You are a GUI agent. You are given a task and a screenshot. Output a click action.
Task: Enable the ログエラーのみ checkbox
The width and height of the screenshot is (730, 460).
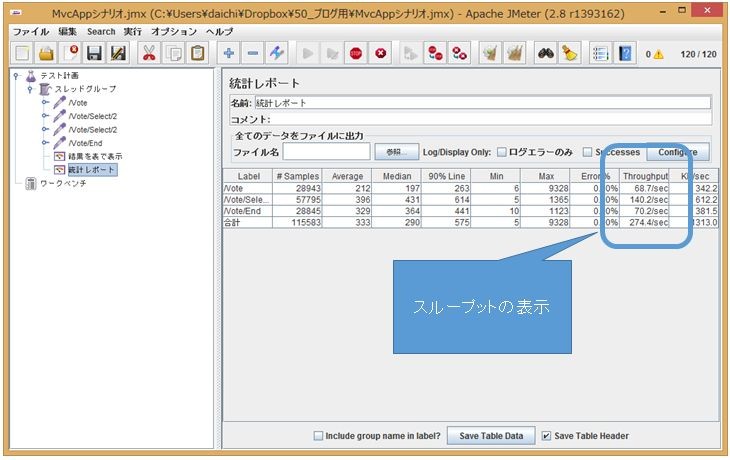click(x=501, y=152)
